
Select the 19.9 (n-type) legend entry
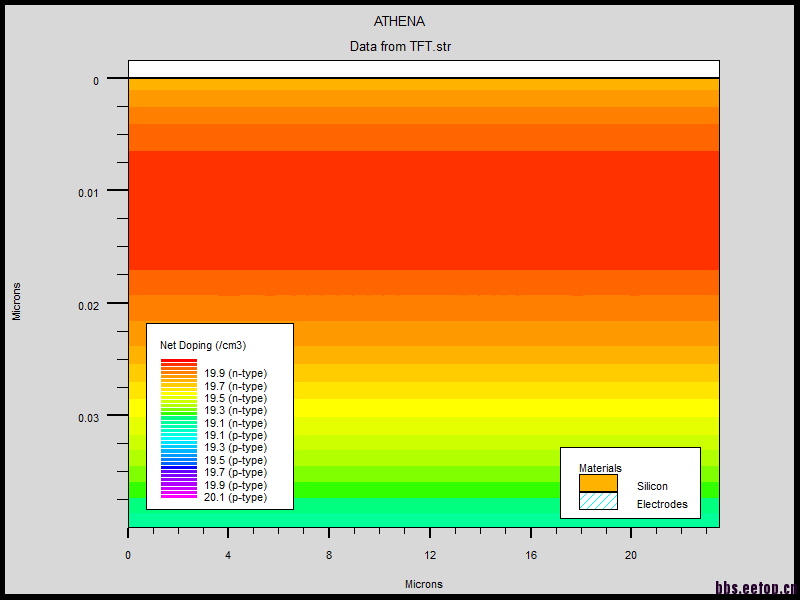coord(235,374)
